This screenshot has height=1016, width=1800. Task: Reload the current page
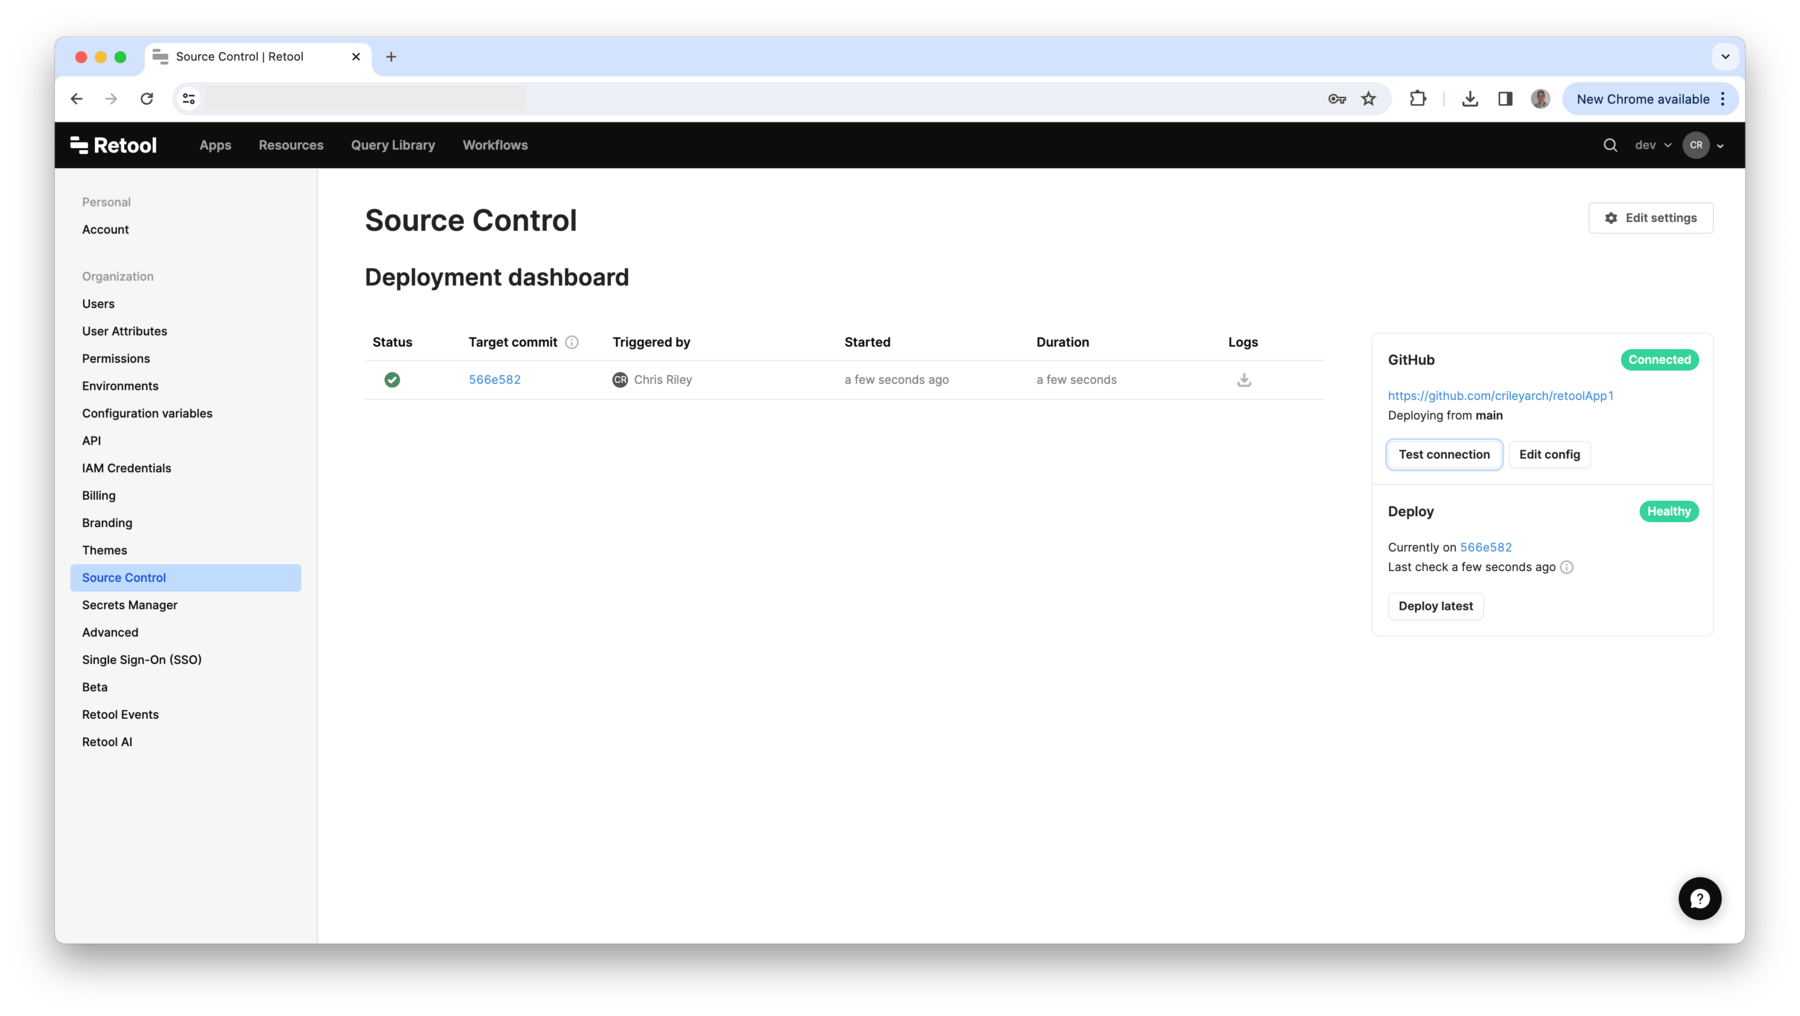pos(147,99)
